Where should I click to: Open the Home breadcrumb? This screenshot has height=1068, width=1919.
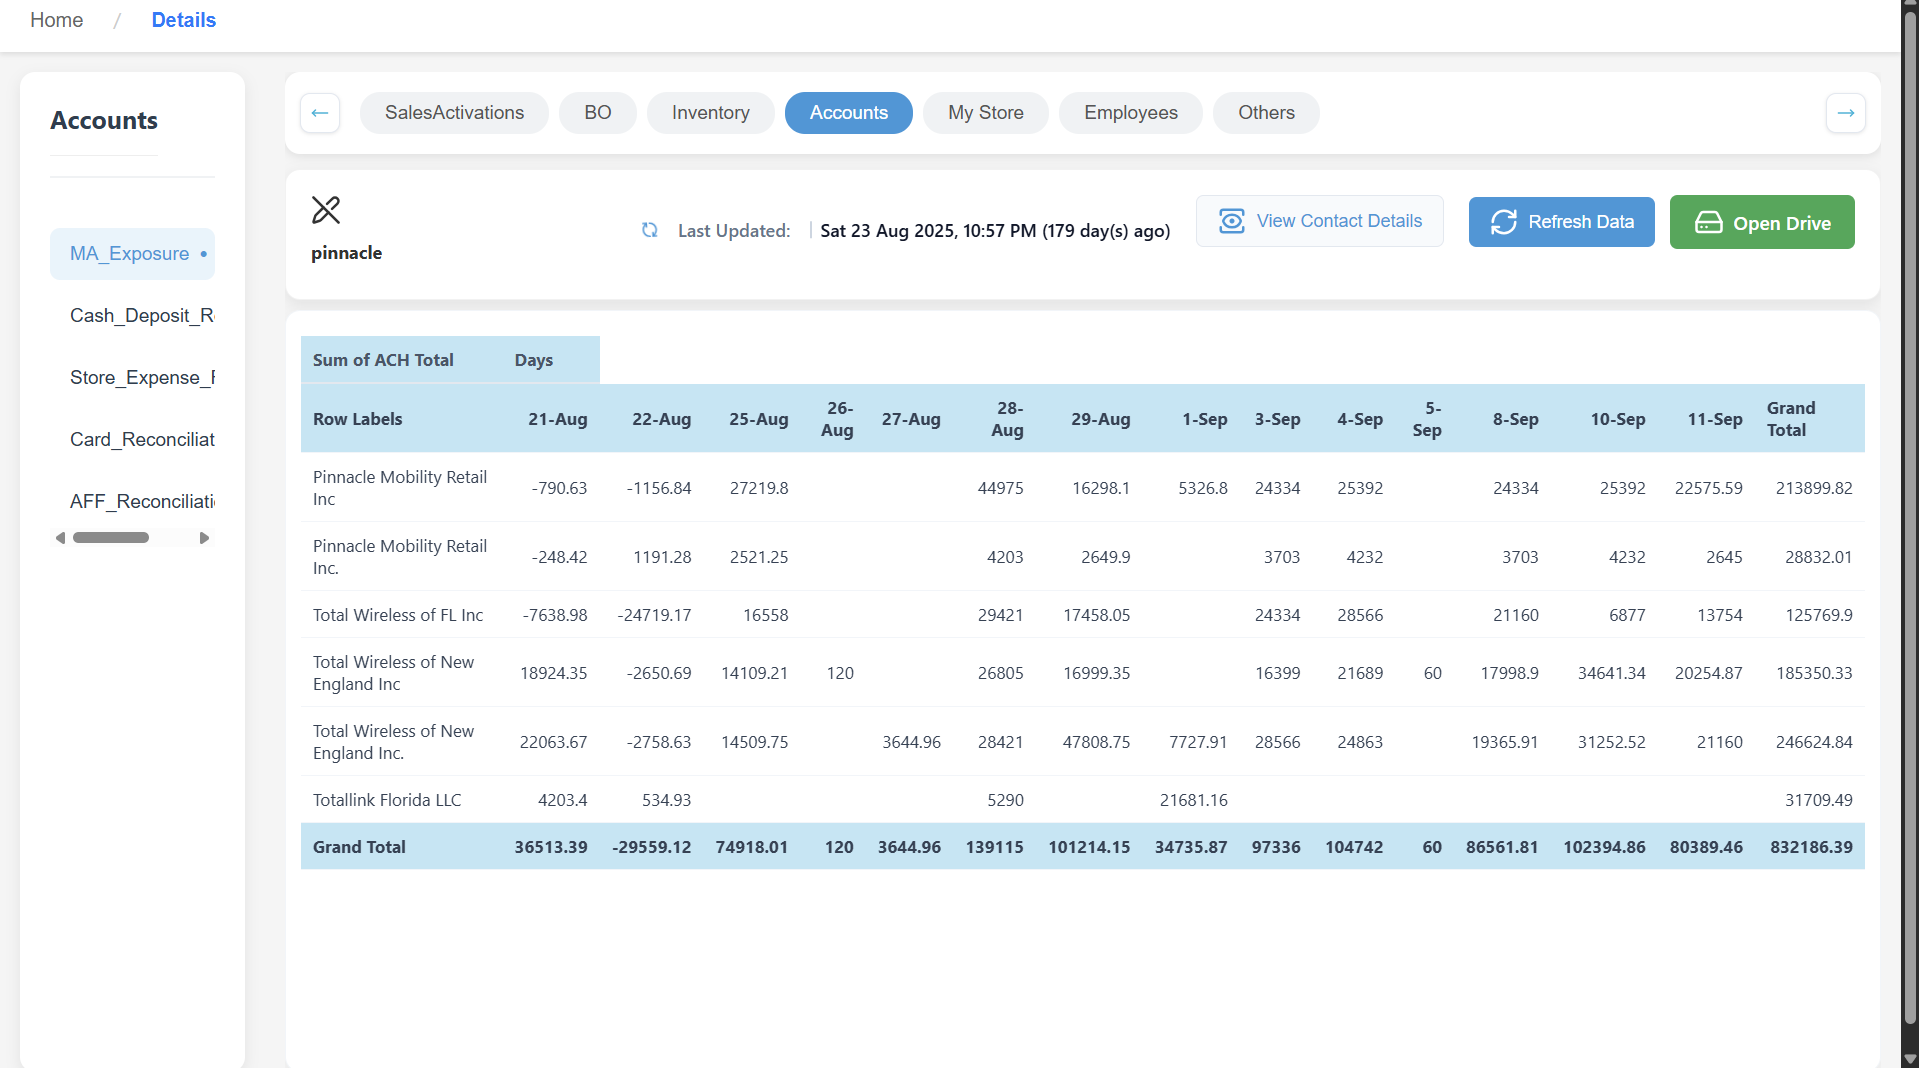point(56,20)
